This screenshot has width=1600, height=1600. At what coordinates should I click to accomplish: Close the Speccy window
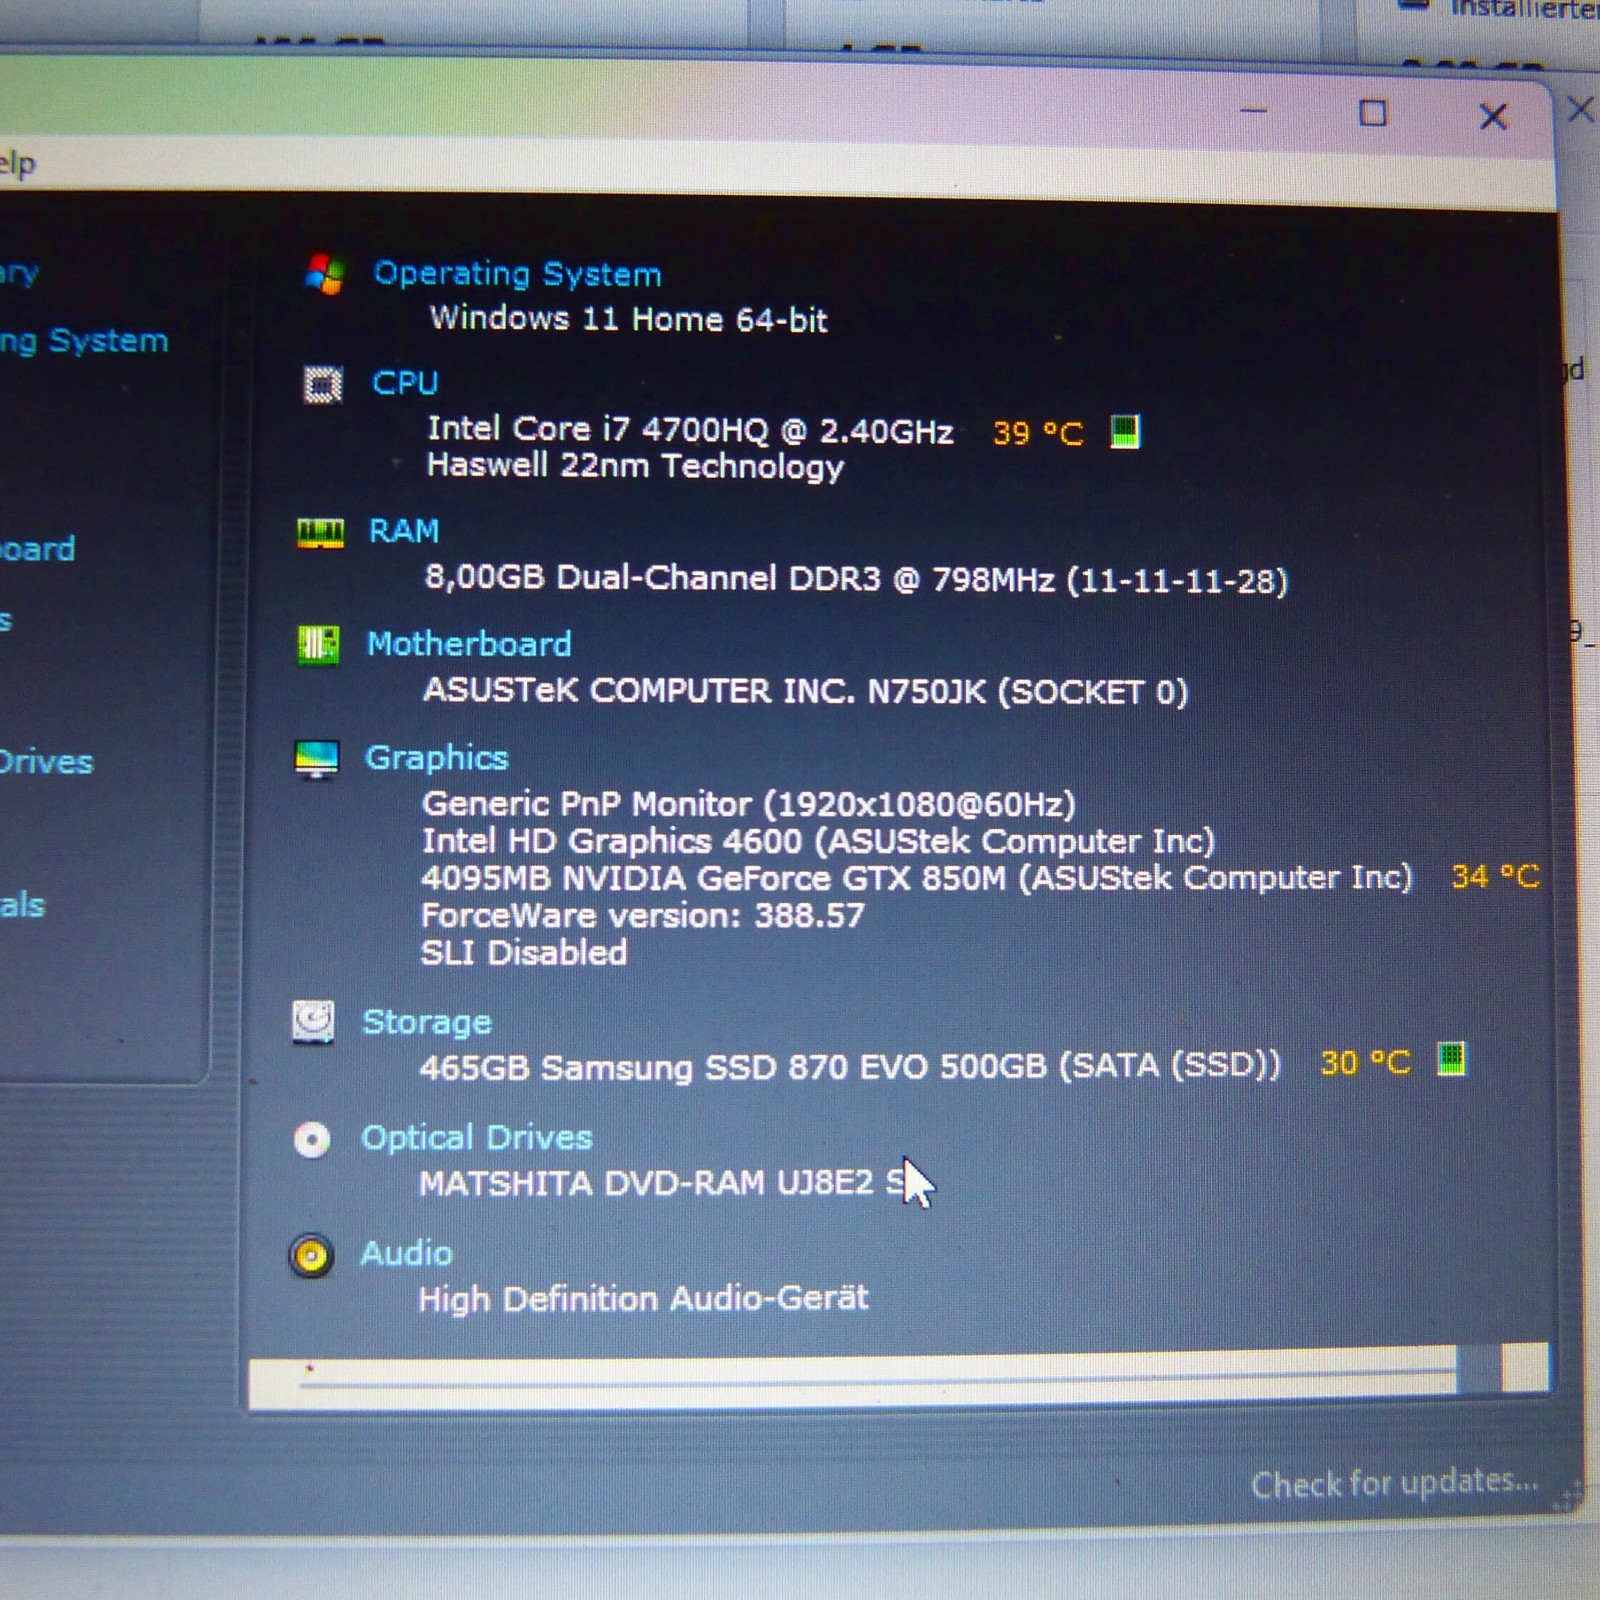(x=1493, y=117)
